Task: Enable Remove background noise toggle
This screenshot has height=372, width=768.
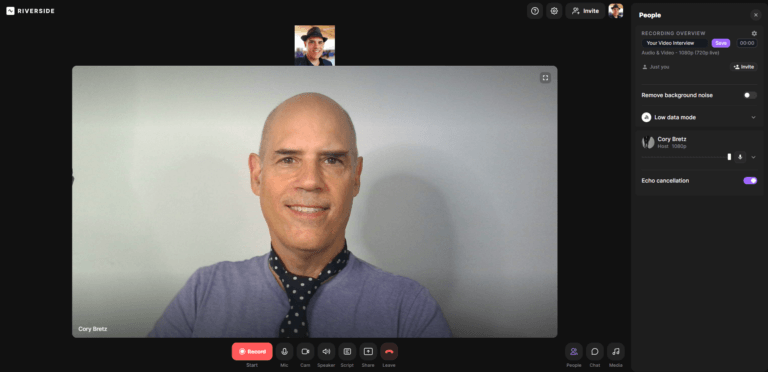Action: point(750,95)
